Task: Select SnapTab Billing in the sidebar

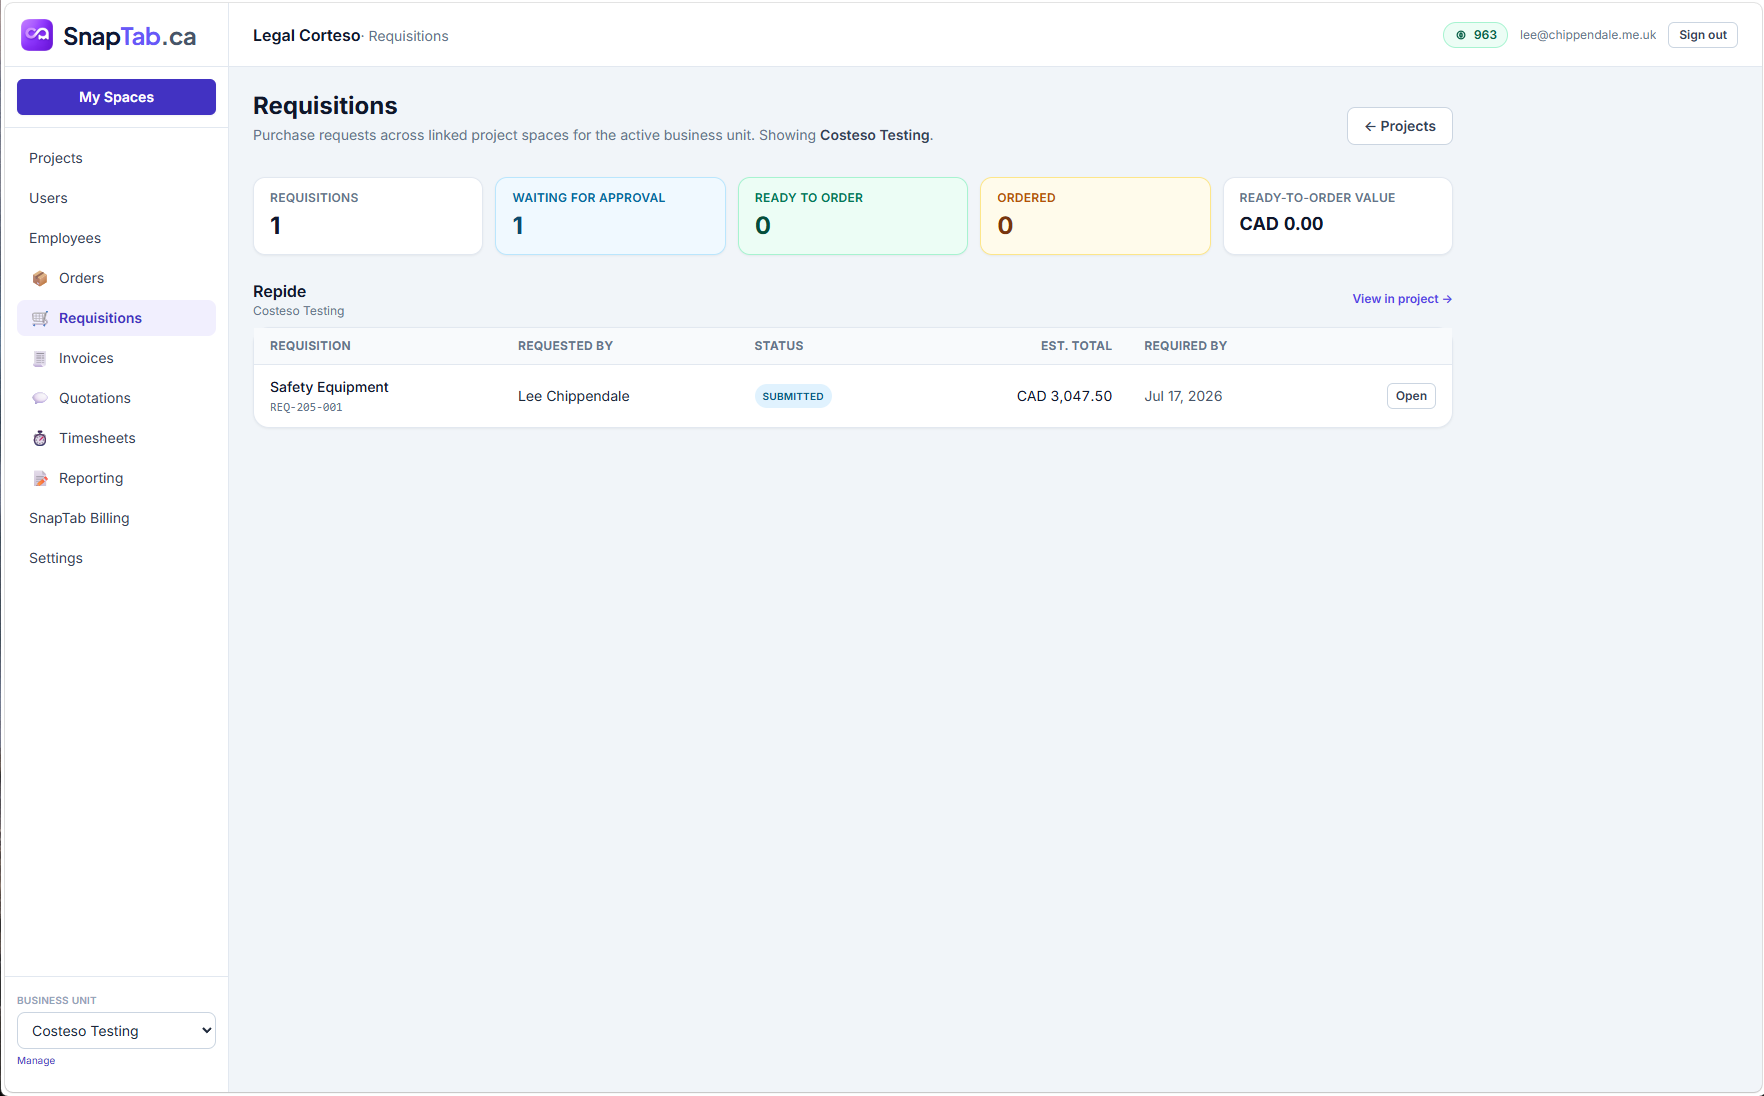Action: tap(79, 518)
